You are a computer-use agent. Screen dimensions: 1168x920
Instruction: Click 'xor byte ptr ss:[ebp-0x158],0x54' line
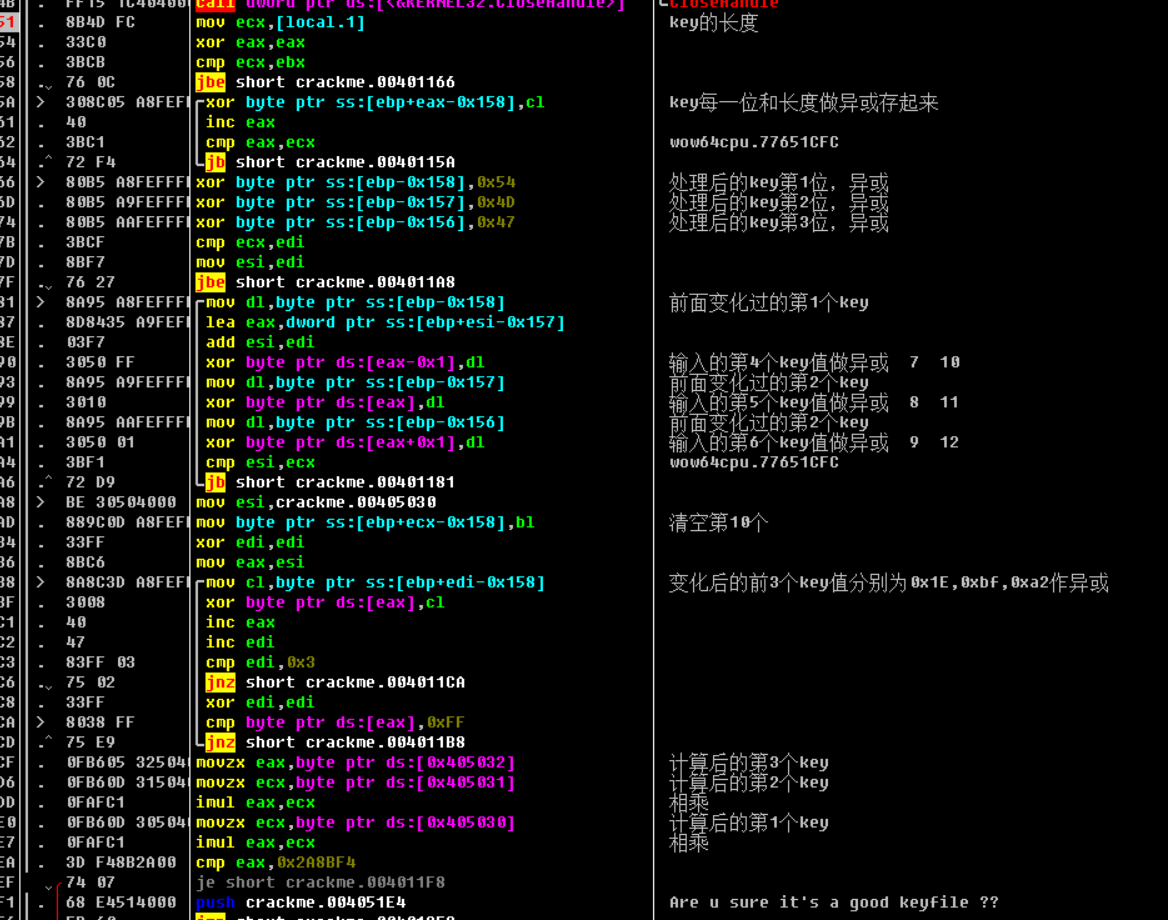click(355, 183)
